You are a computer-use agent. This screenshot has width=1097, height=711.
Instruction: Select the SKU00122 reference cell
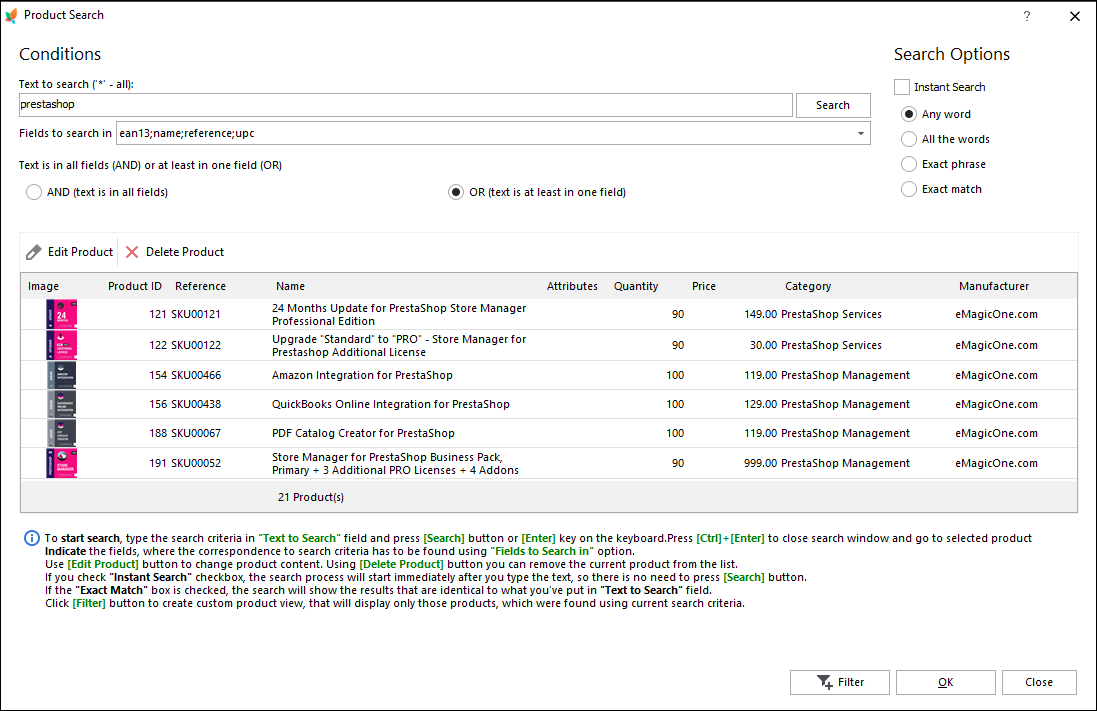point(196,345)
